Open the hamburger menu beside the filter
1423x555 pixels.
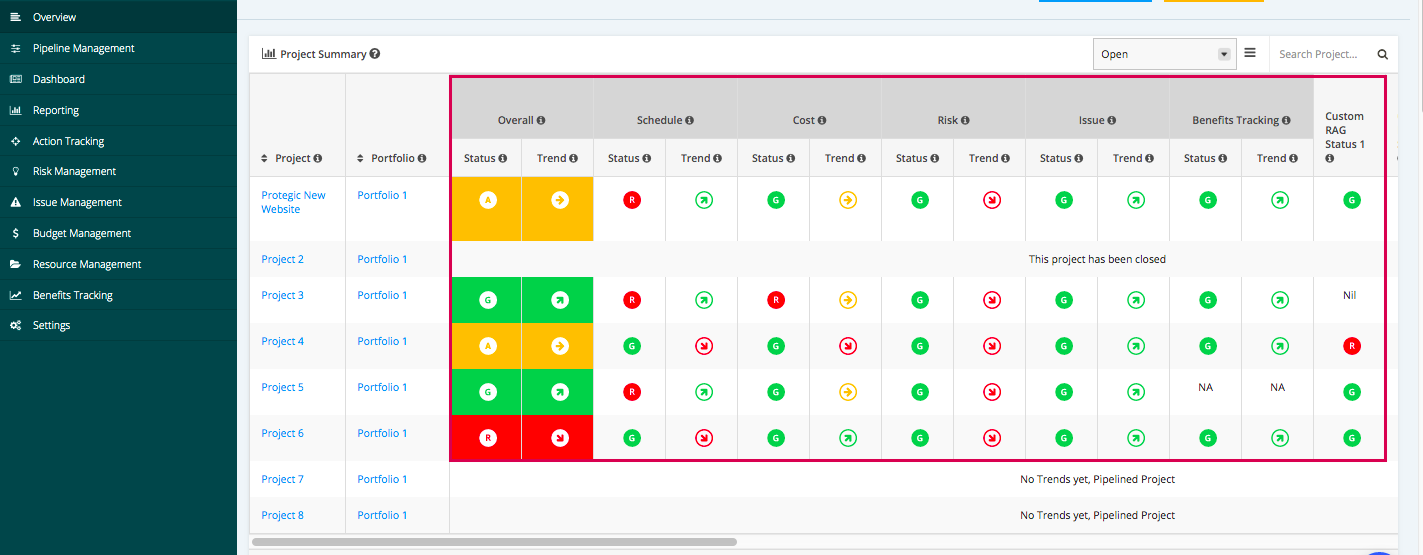coord(1250,53)
